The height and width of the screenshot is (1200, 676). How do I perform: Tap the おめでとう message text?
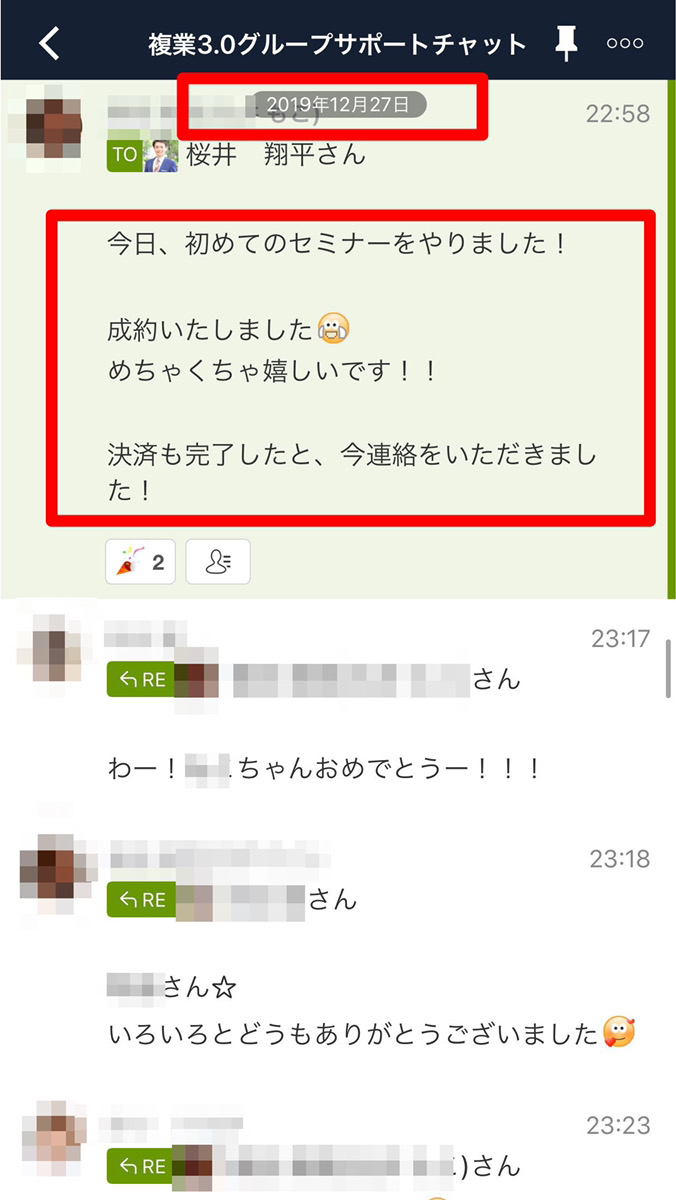pos(325,768)
